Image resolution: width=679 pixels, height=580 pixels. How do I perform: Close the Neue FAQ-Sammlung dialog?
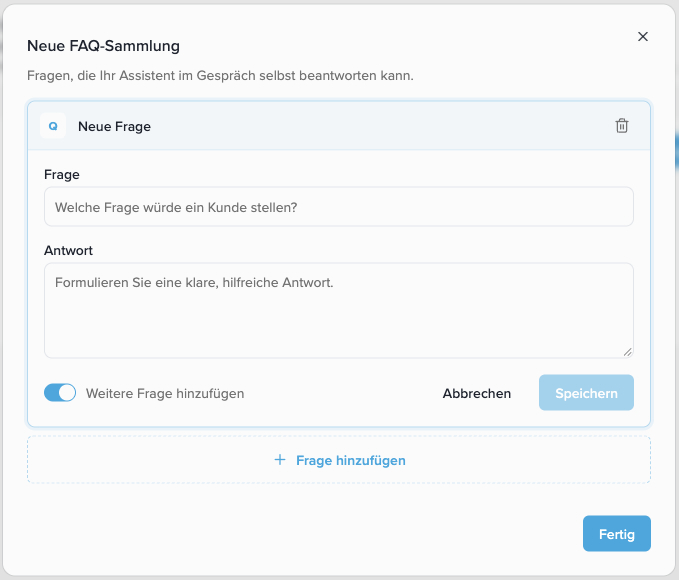[643, 37]
